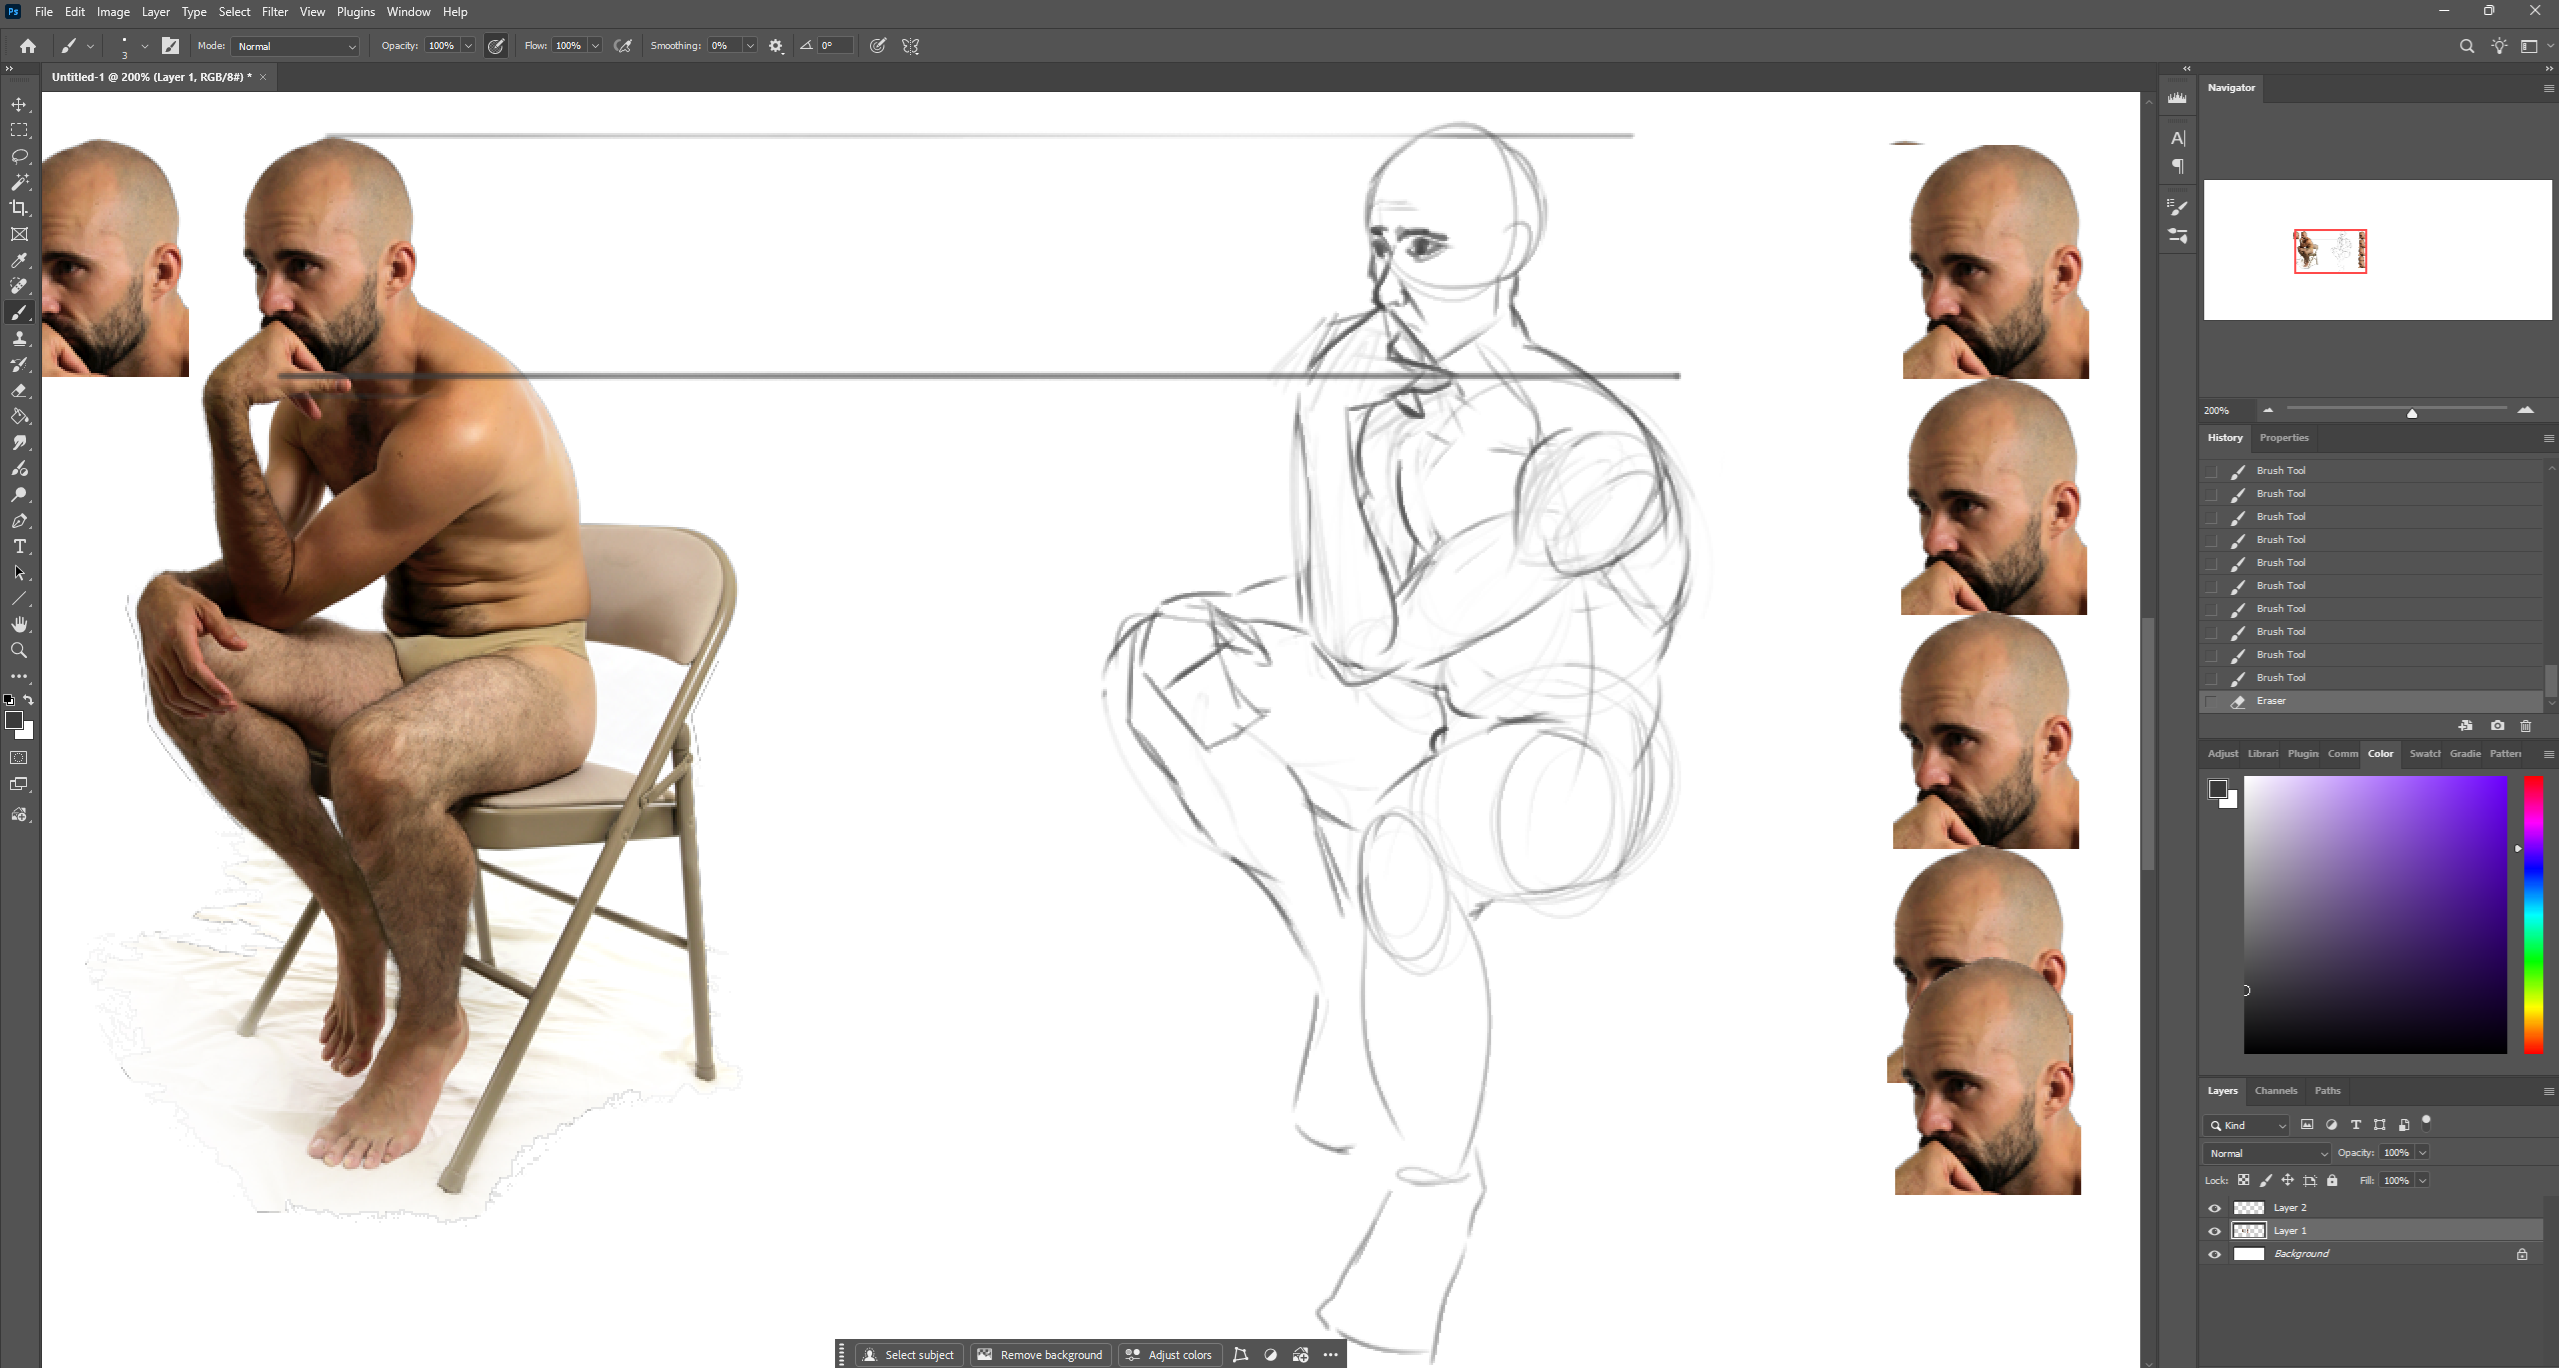
Task: Toggle Background layer visibility eye
Action: click(2215, 1254)
